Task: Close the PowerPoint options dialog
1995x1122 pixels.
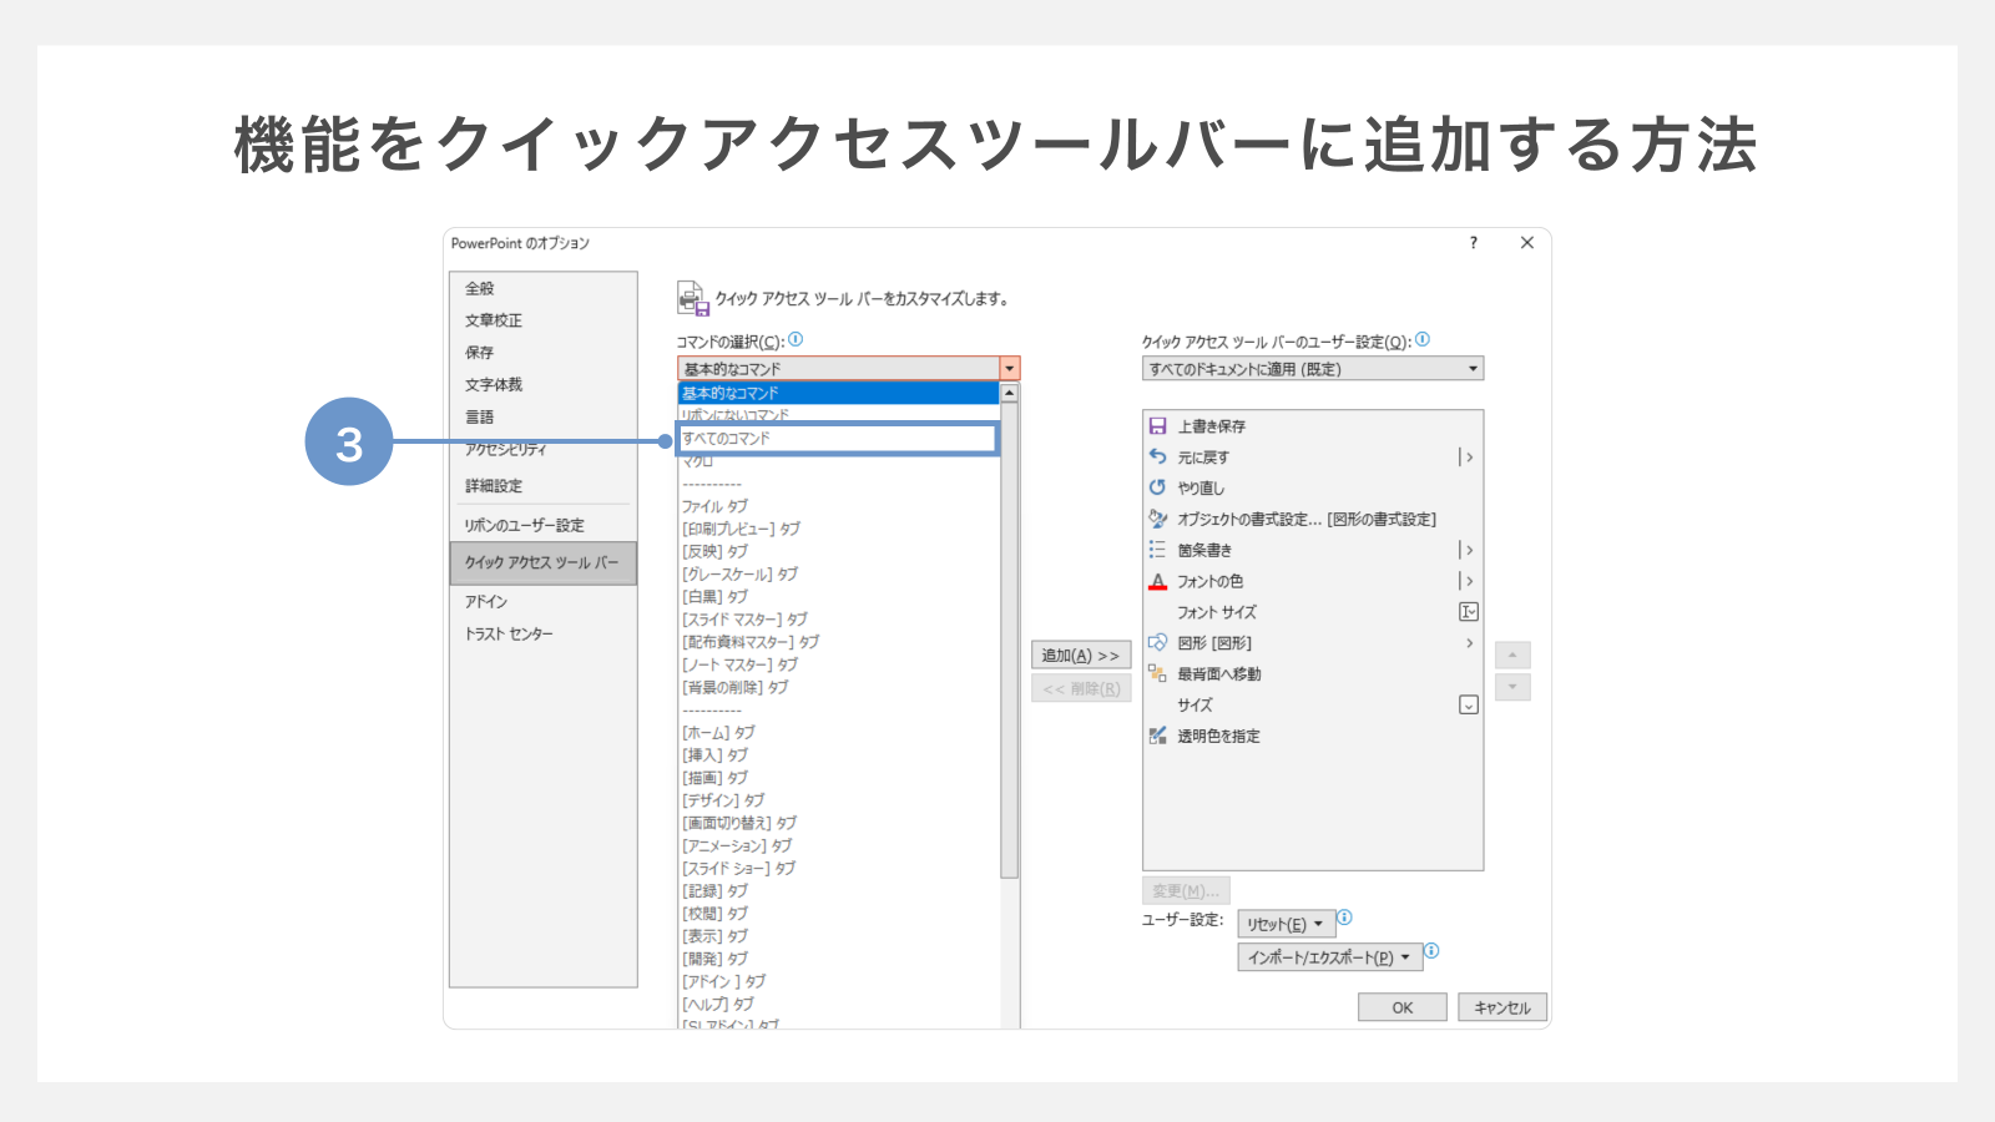Action: coord(1527,243)
